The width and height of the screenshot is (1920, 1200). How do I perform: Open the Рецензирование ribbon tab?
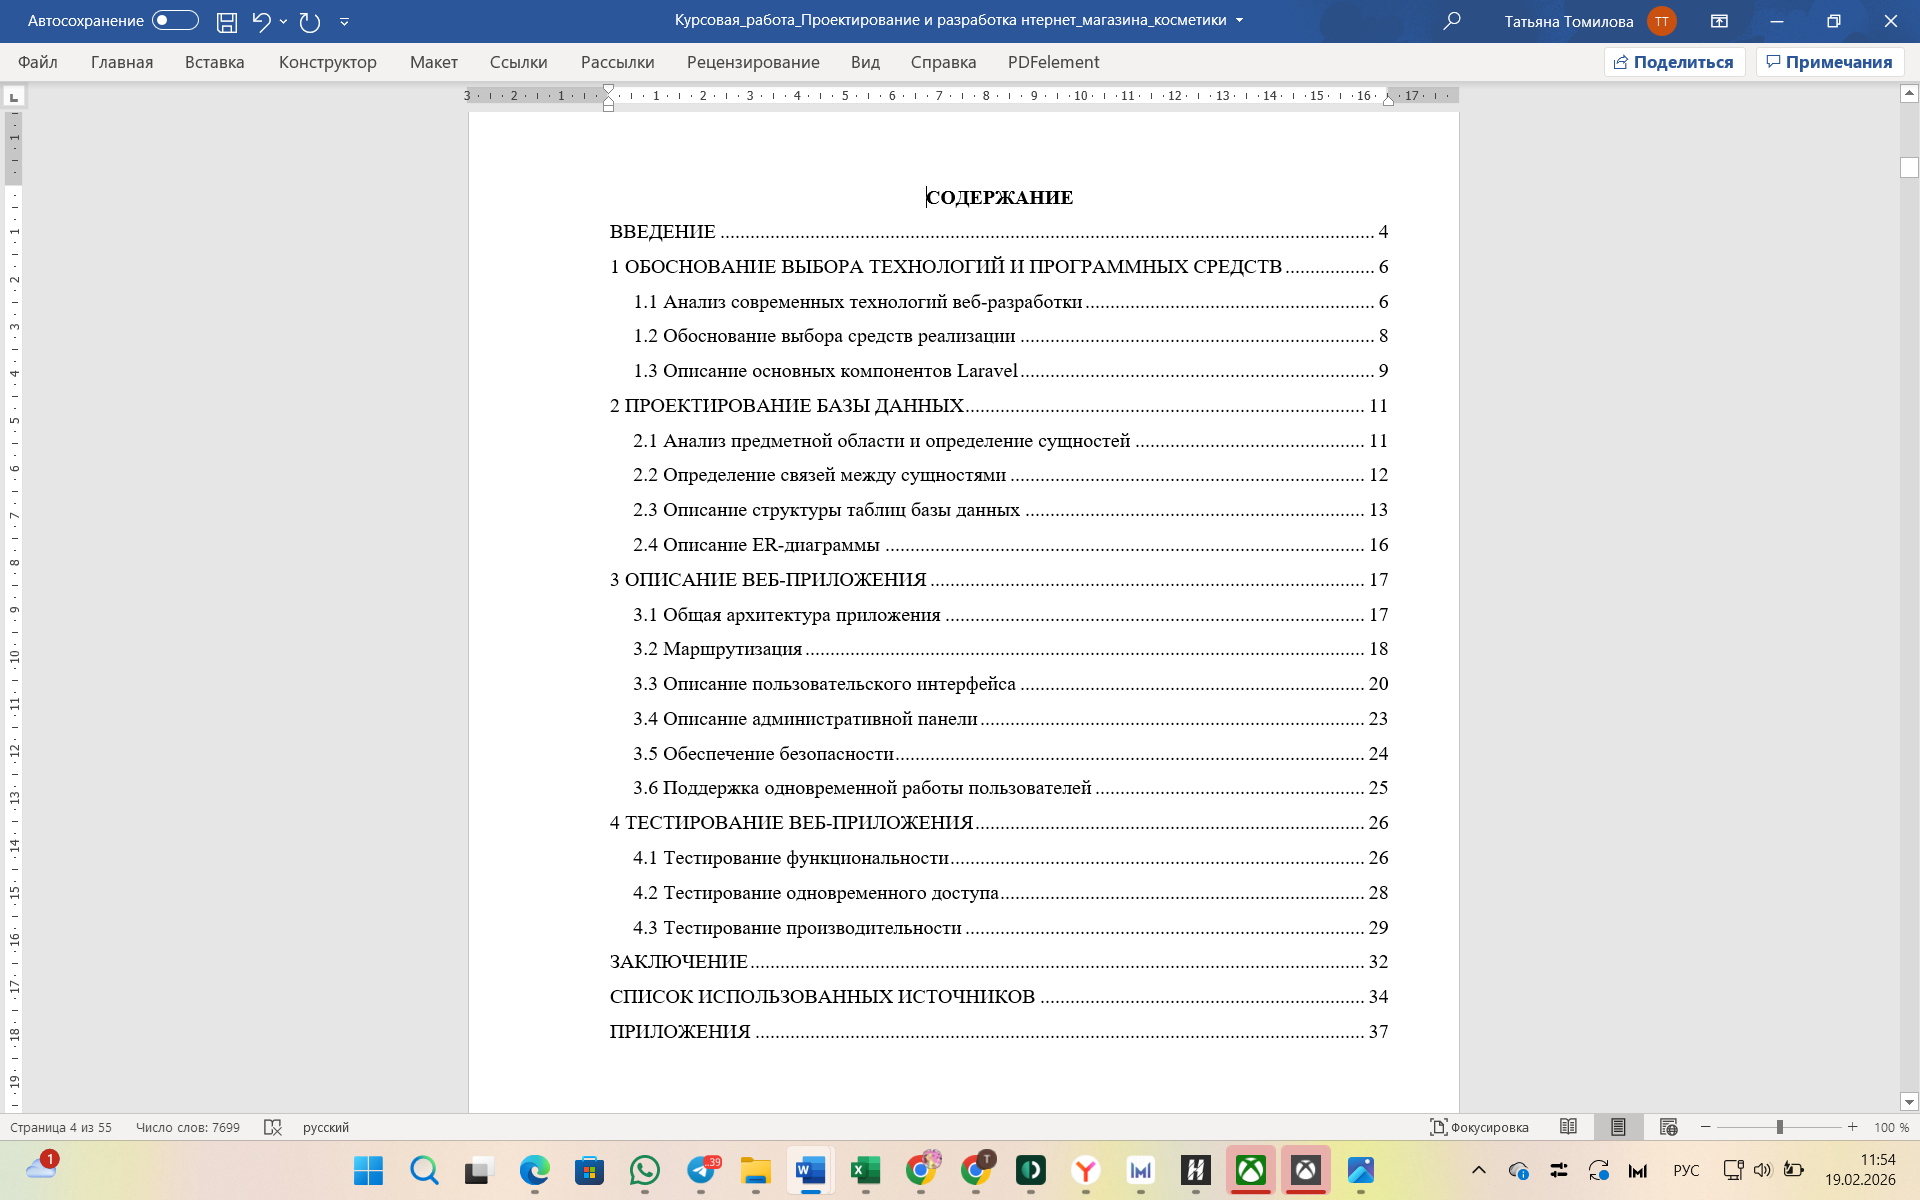click(752, 62)
